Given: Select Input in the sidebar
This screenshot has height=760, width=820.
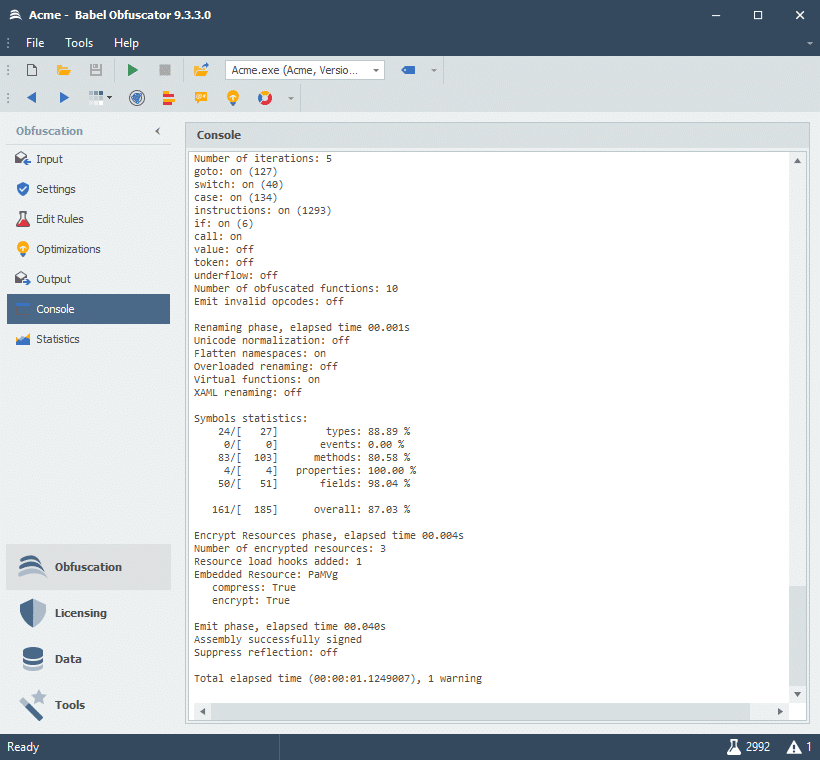Looking at the screenshot, I should [88, 159].
